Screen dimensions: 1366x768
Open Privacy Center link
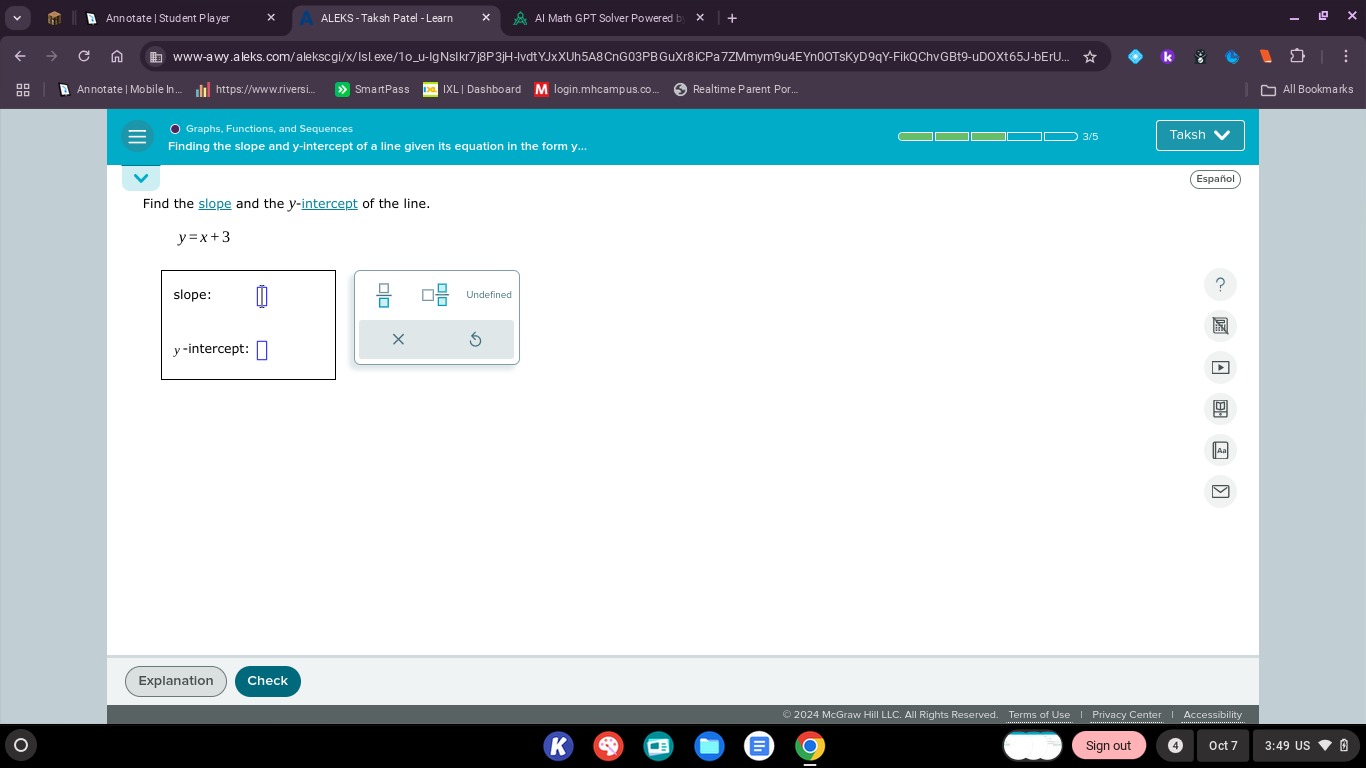pos(1127,715)
